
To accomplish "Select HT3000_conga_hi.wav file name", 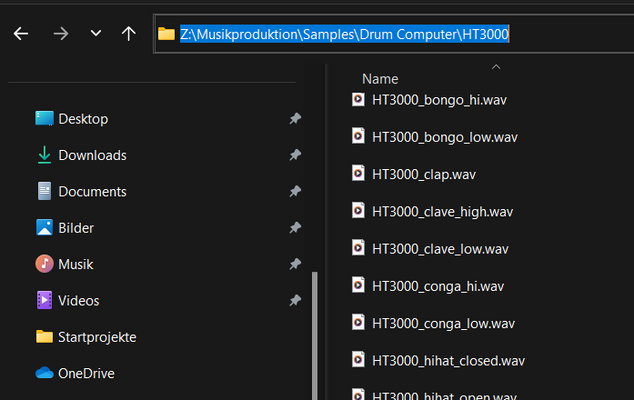I will coord(438,286).
